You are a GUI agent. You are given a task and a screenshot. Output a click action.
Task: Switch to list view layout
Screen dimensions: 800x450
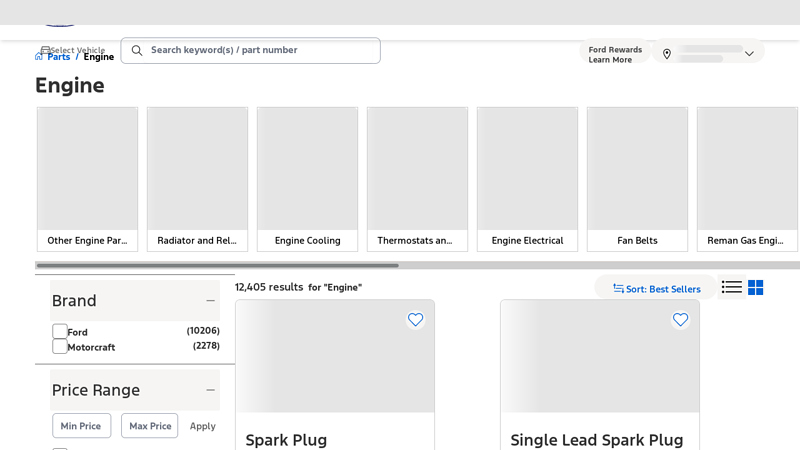pos(732,288)
